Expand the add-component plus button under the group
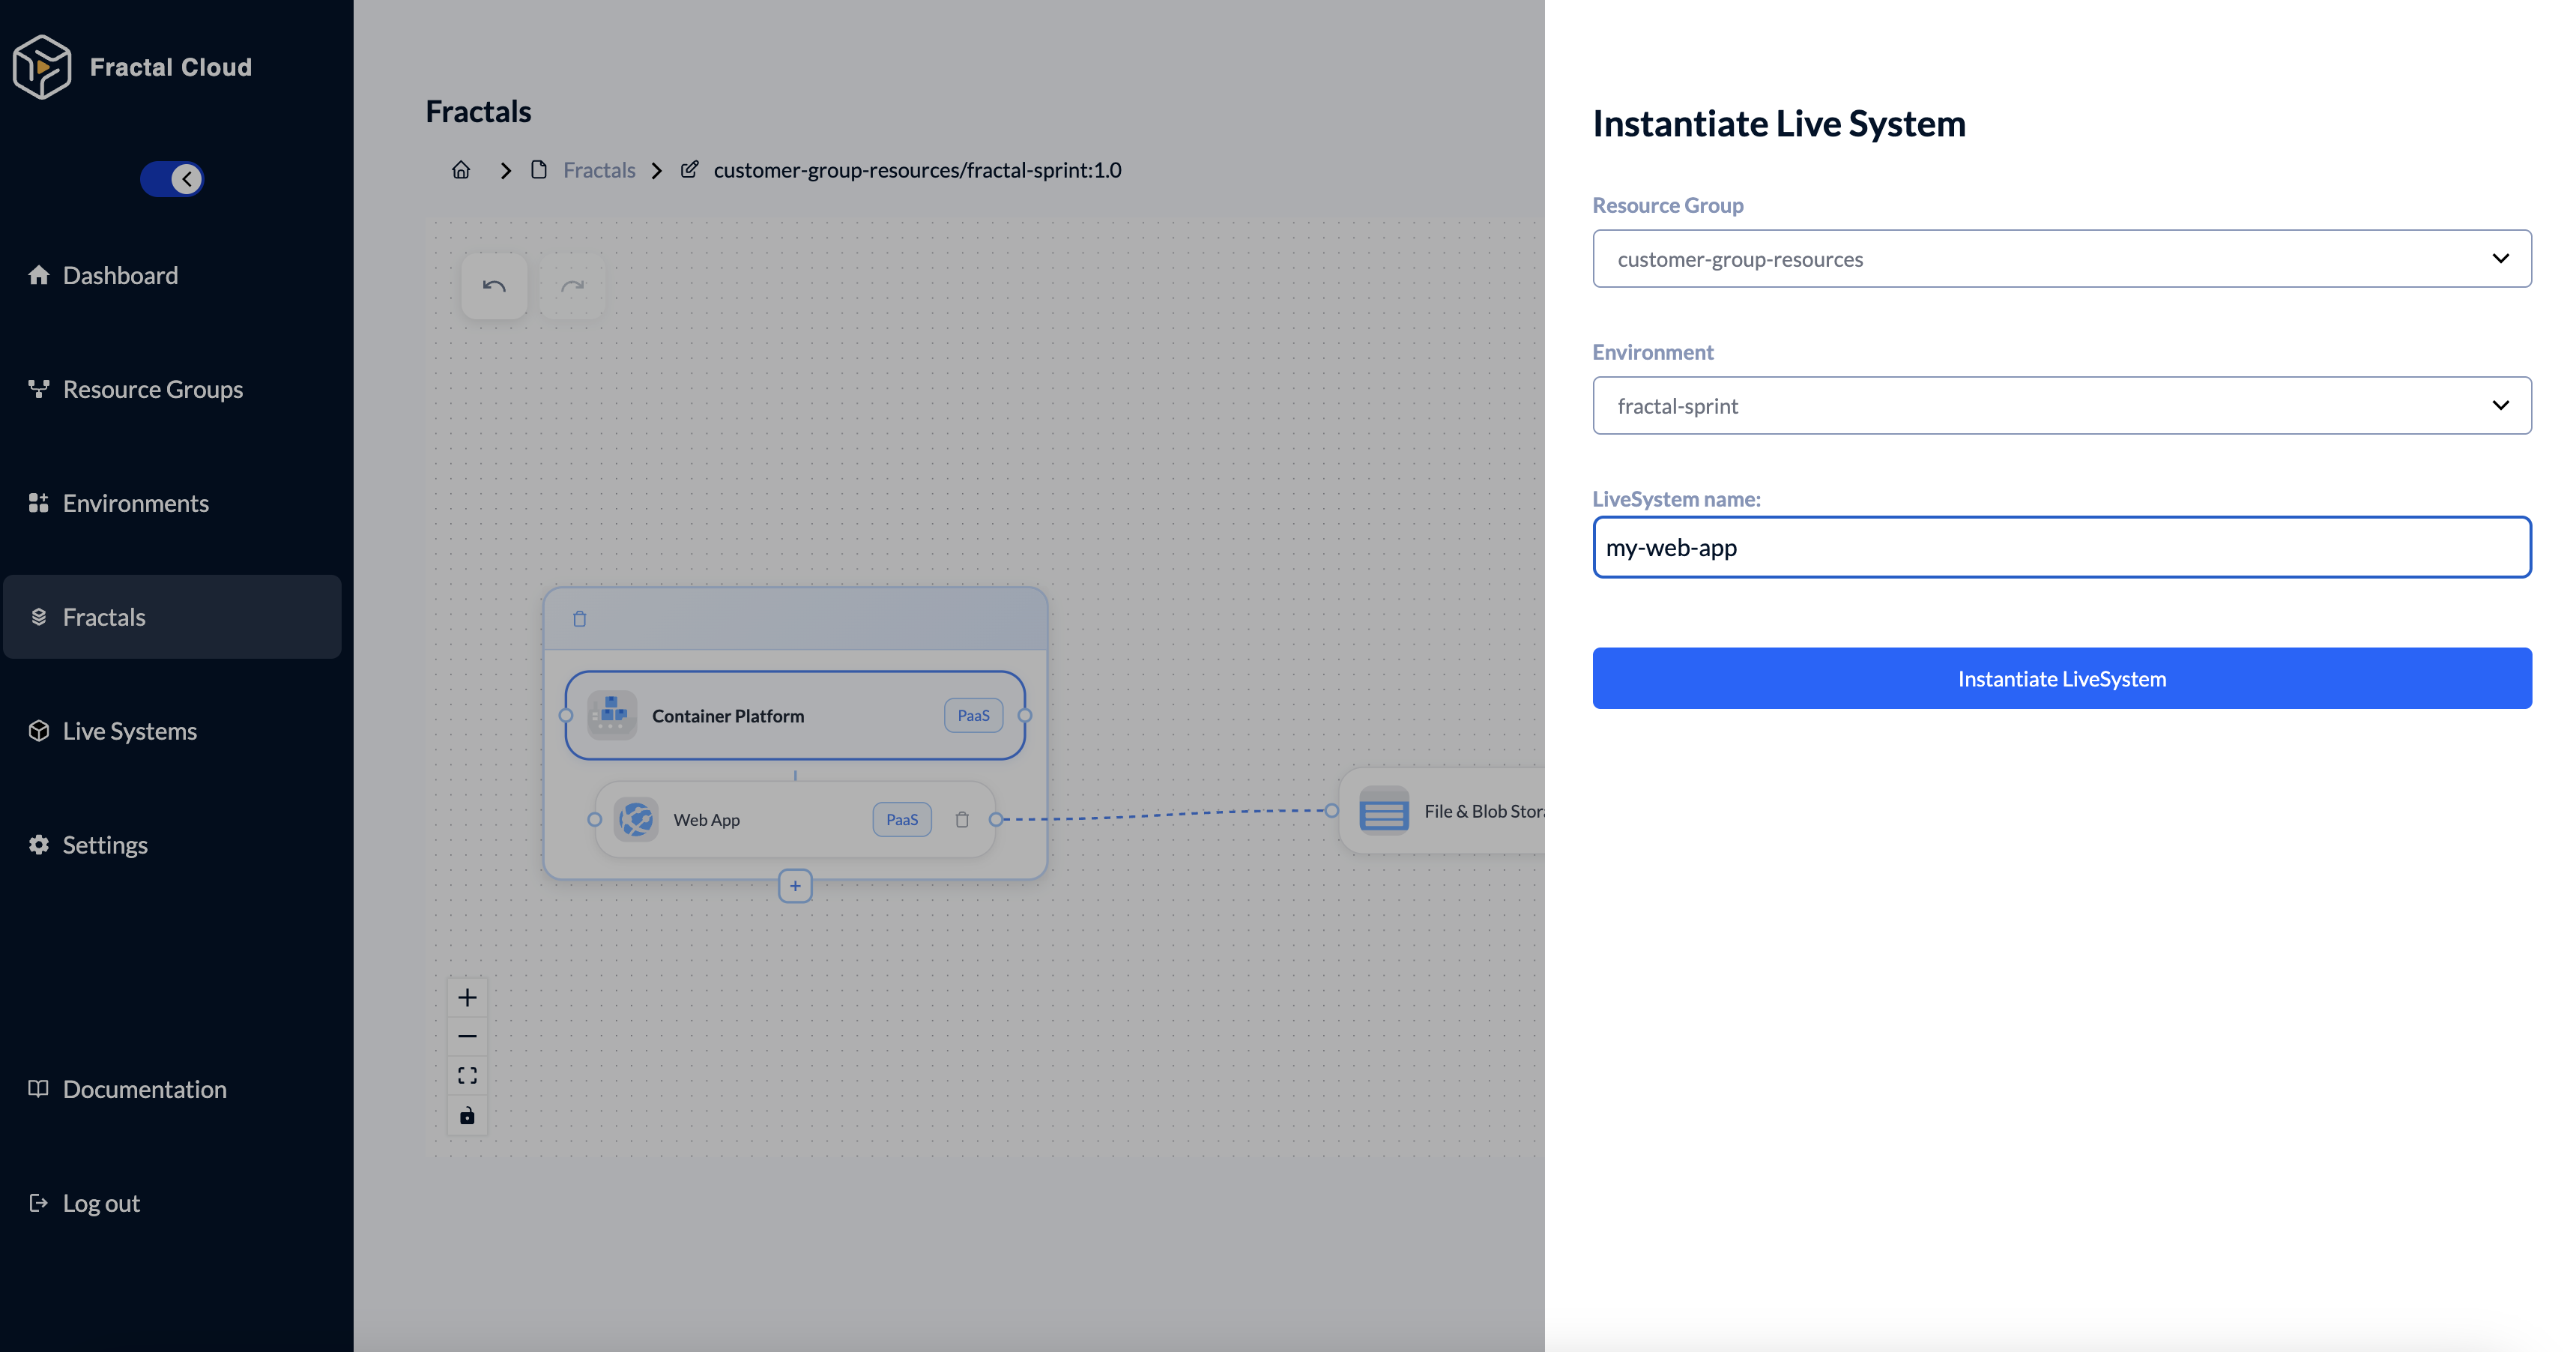The height and width of the screenshot is (1352, 2576). 794,886
